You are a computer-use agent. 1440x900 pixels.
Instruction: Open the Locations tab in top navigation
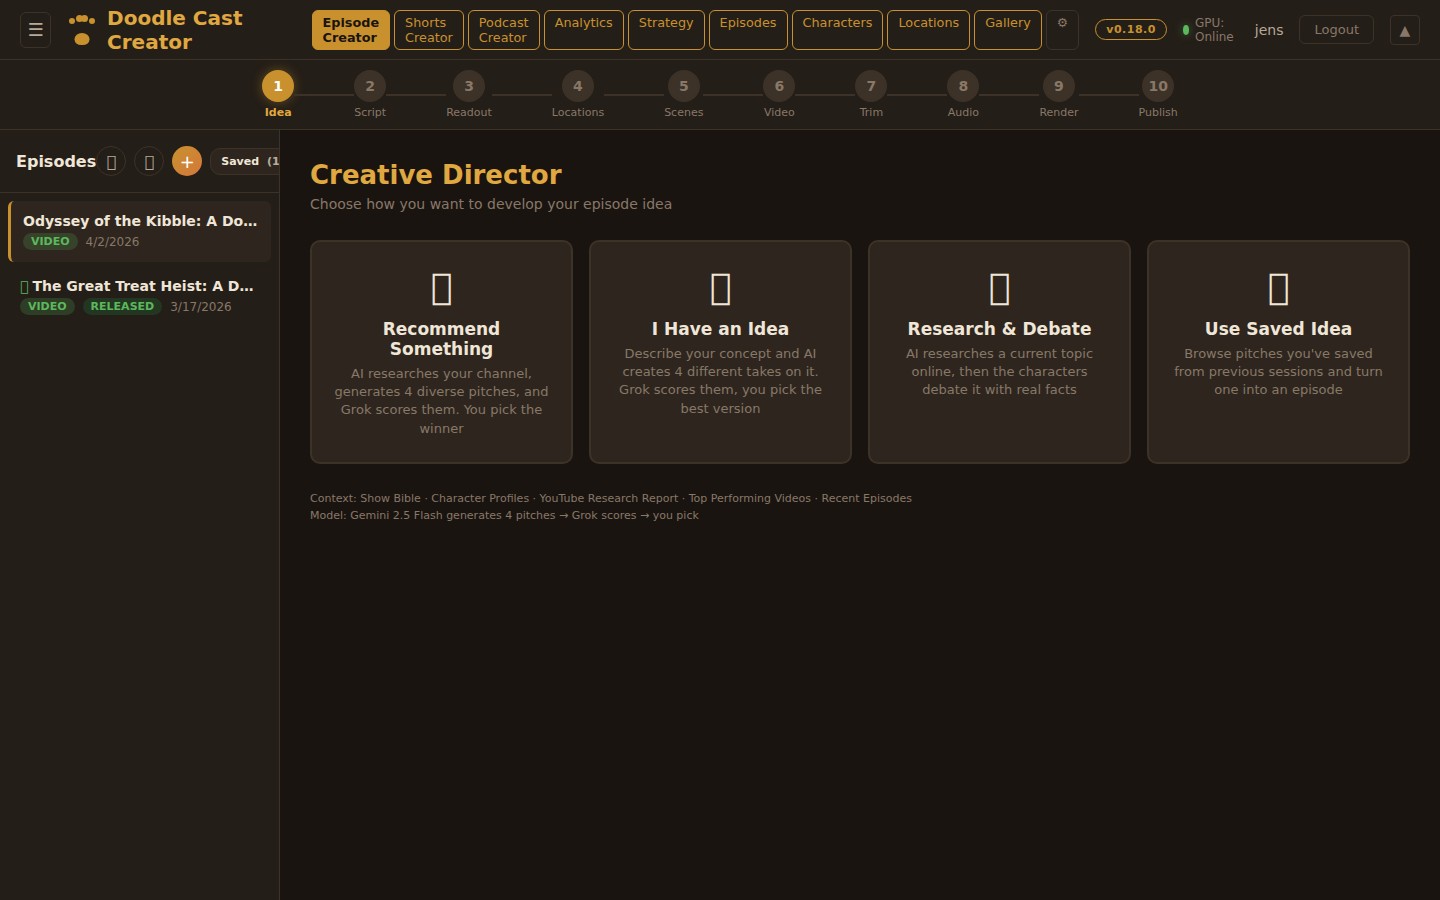tap(928, 30)
